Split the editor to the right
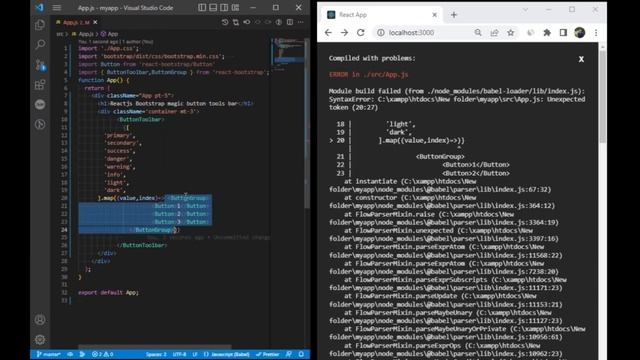The image size is (640, 360). point(290,22)
